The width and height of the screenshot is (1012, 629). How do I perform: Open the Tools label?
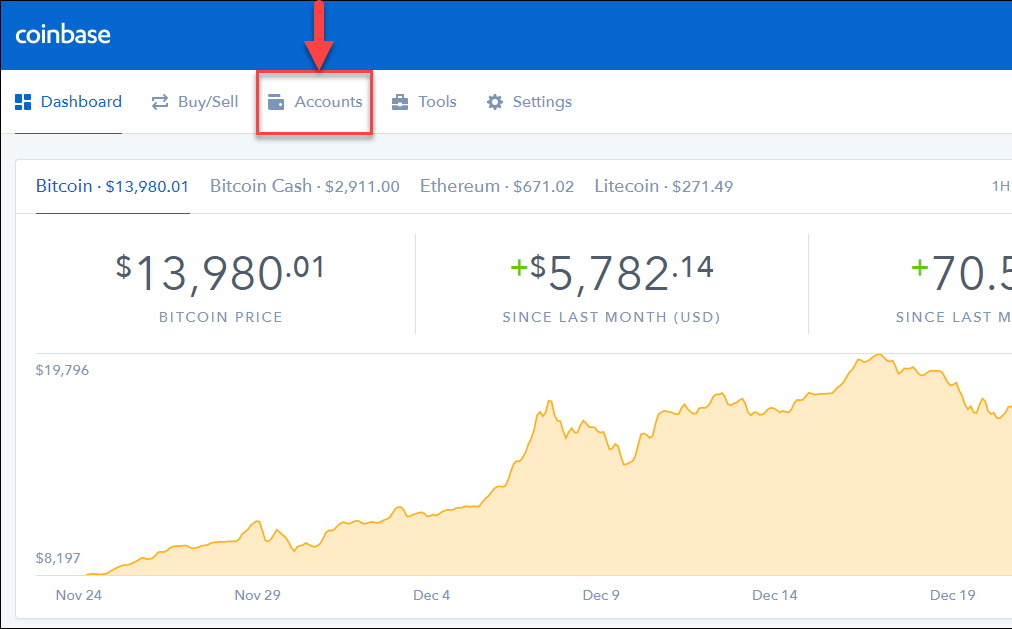[x=437, y=102]
